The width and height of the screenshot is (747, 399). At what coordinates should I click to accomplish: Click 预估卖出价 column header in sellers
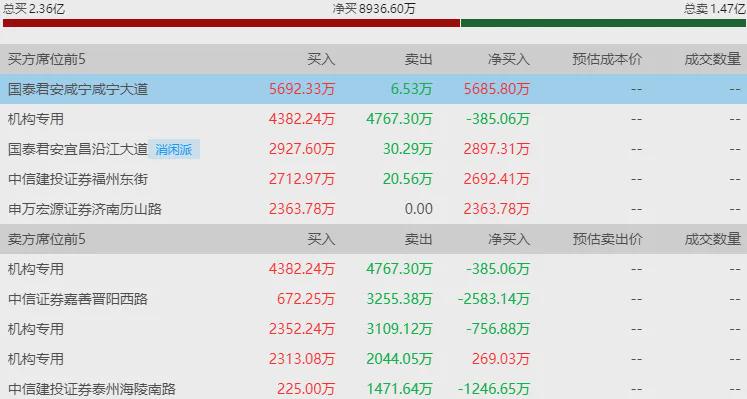[x=607, y=239]
